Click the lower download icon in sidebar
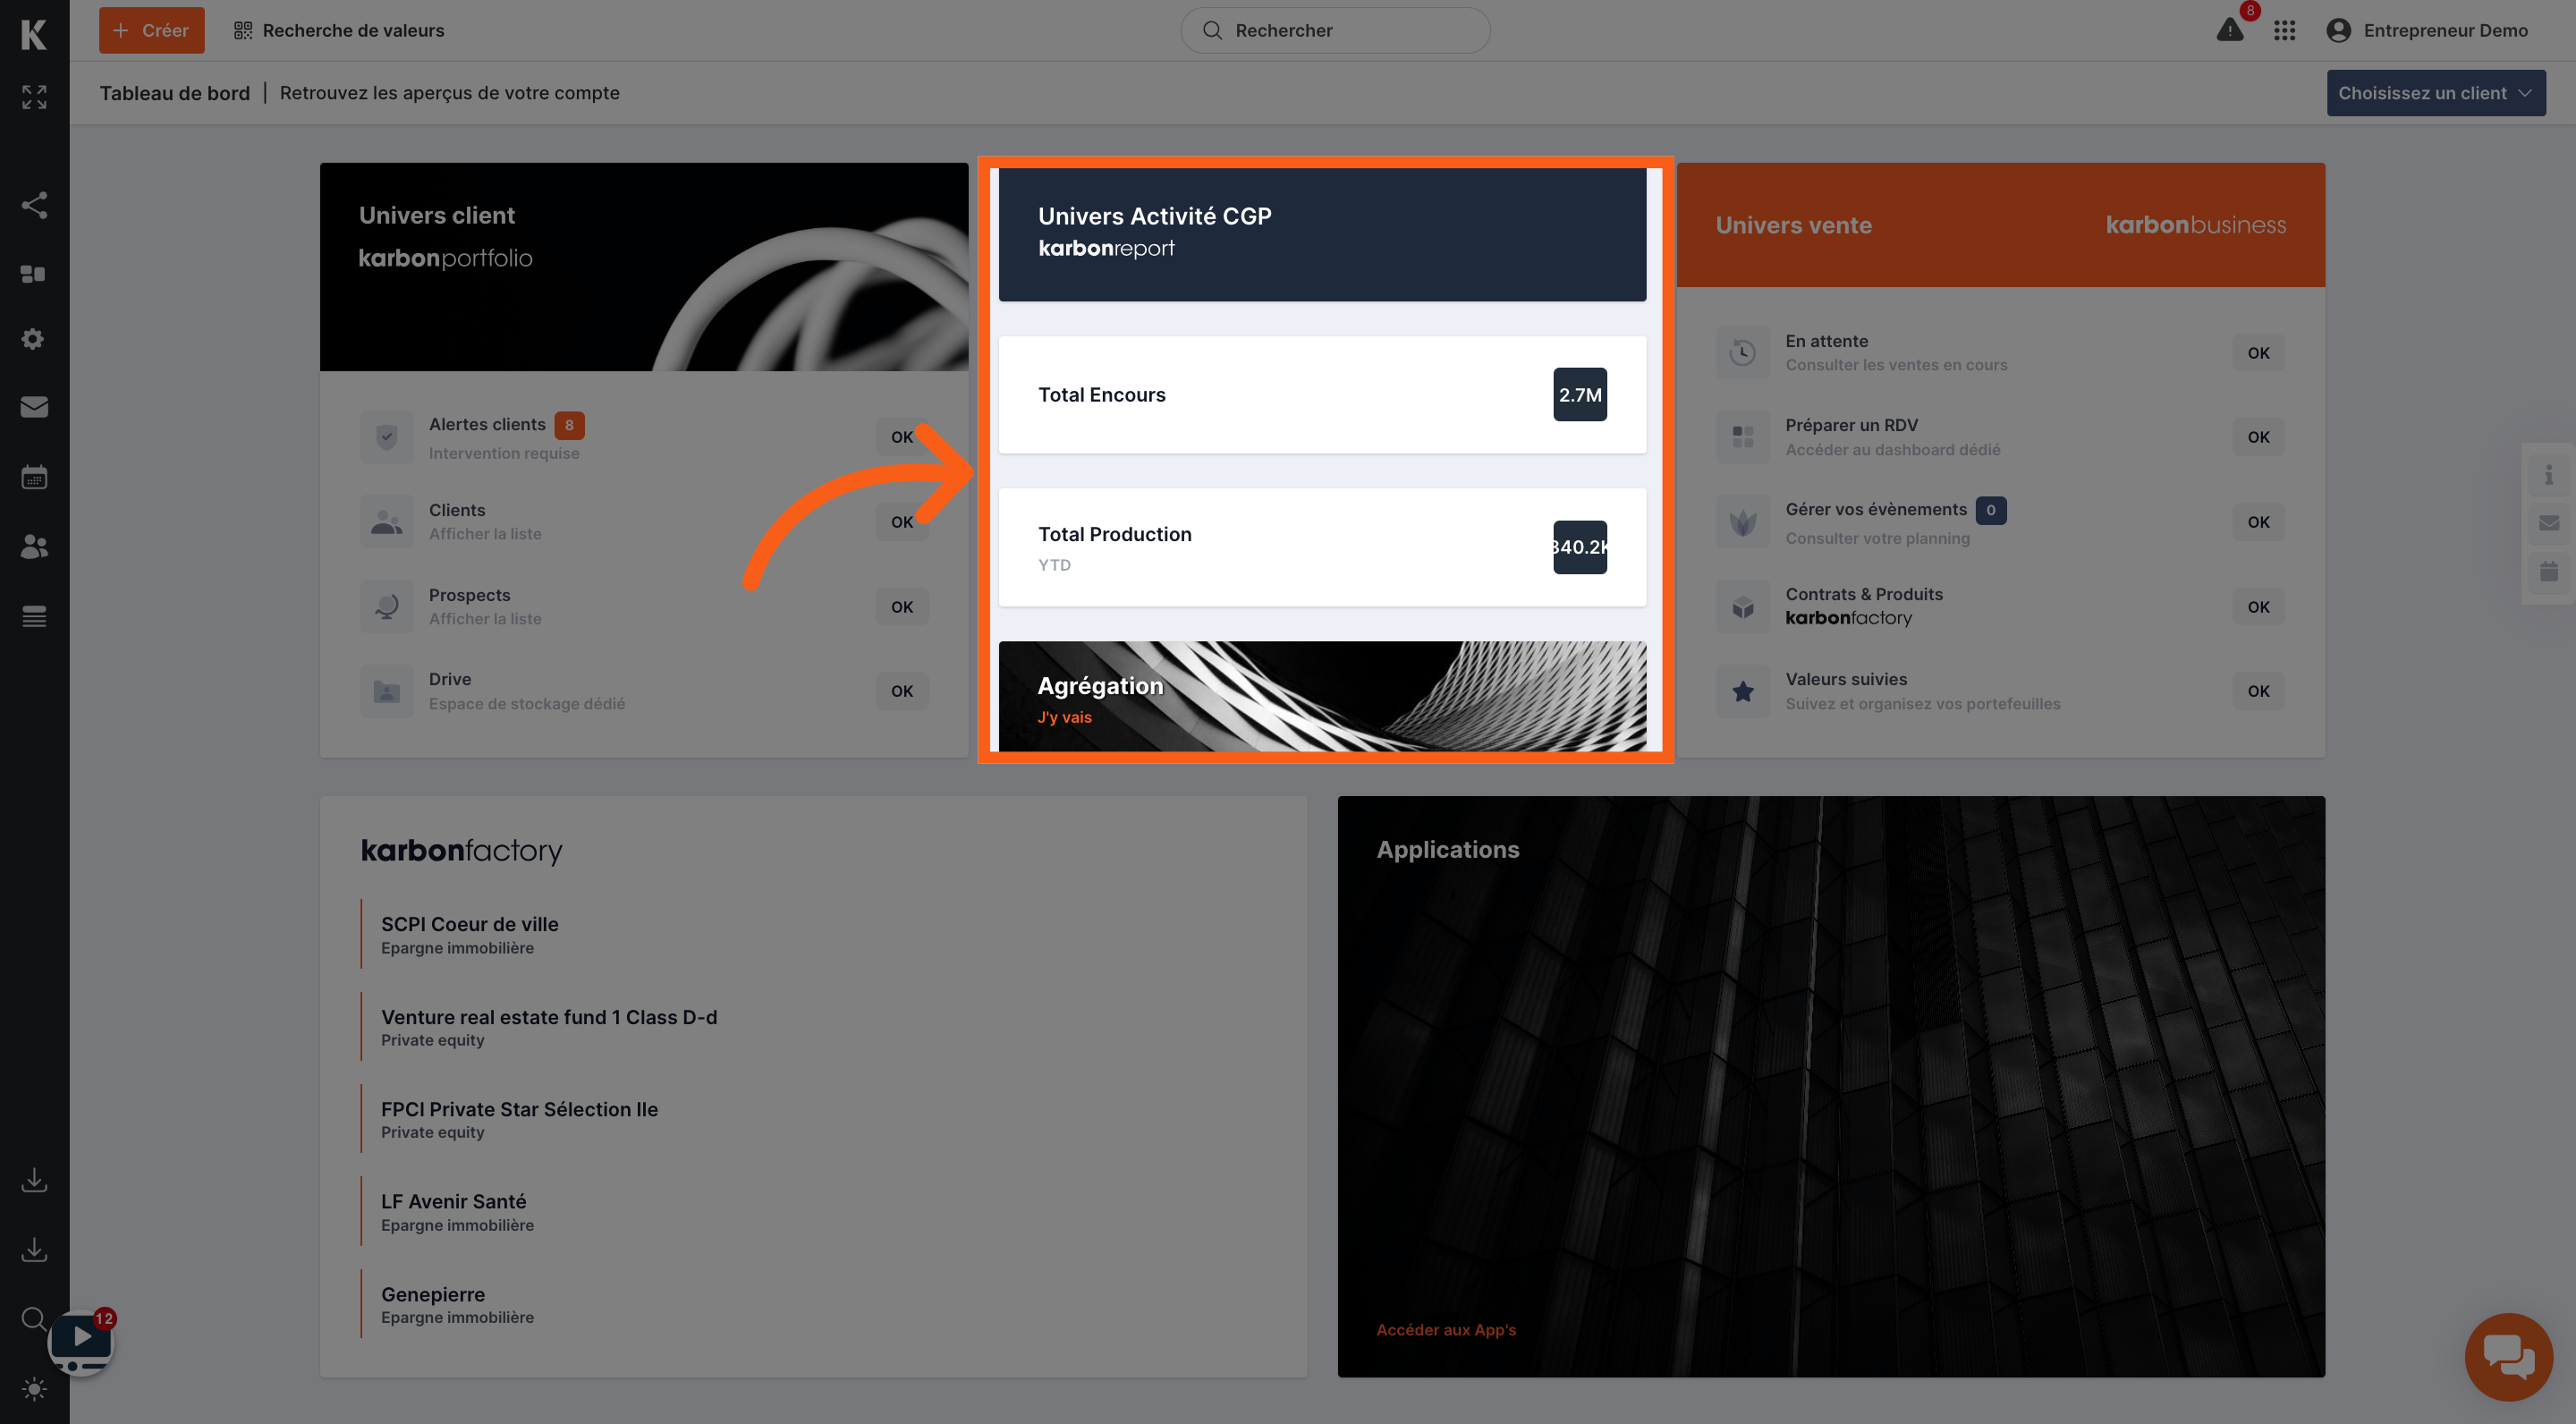The height and width of the screenshot is (1424, 2576). 34,1249
